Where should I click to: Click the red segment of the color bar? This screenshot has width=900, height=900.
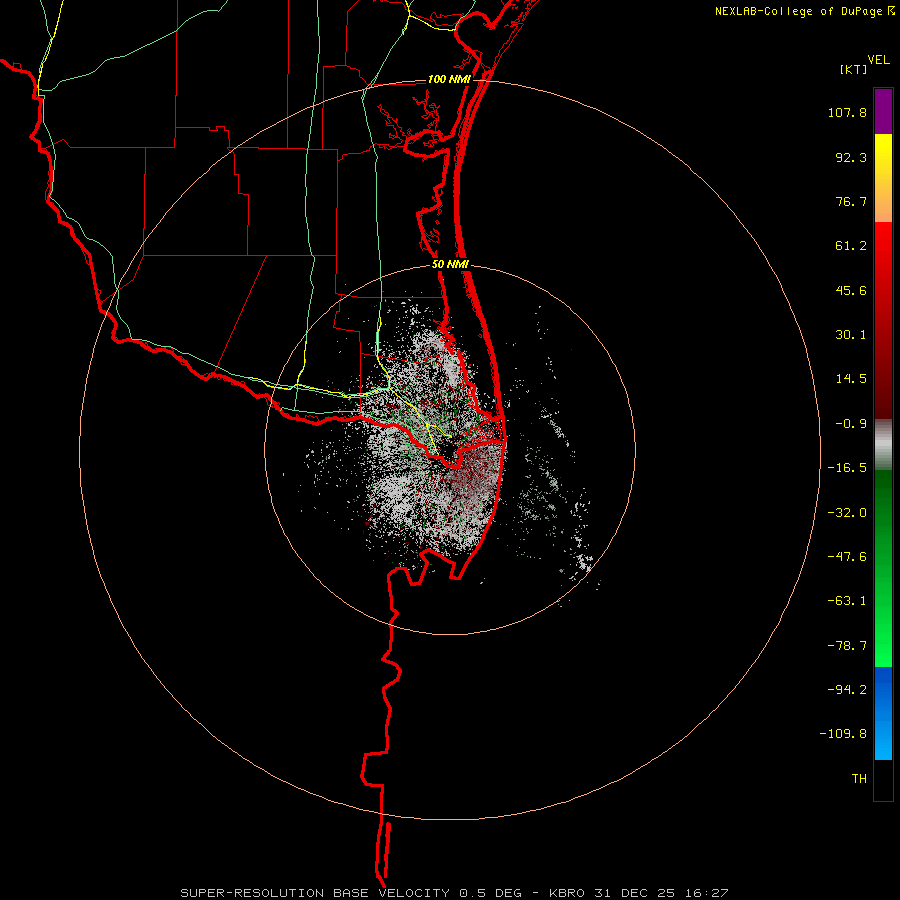[883, 320]
